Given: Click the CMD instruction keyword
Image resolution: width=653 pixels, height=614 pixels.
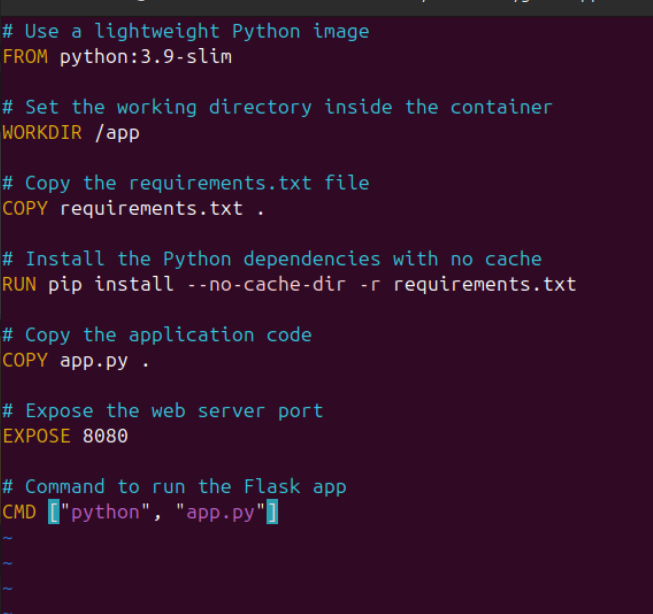Looking at the screenshot, I should [19, 513].
